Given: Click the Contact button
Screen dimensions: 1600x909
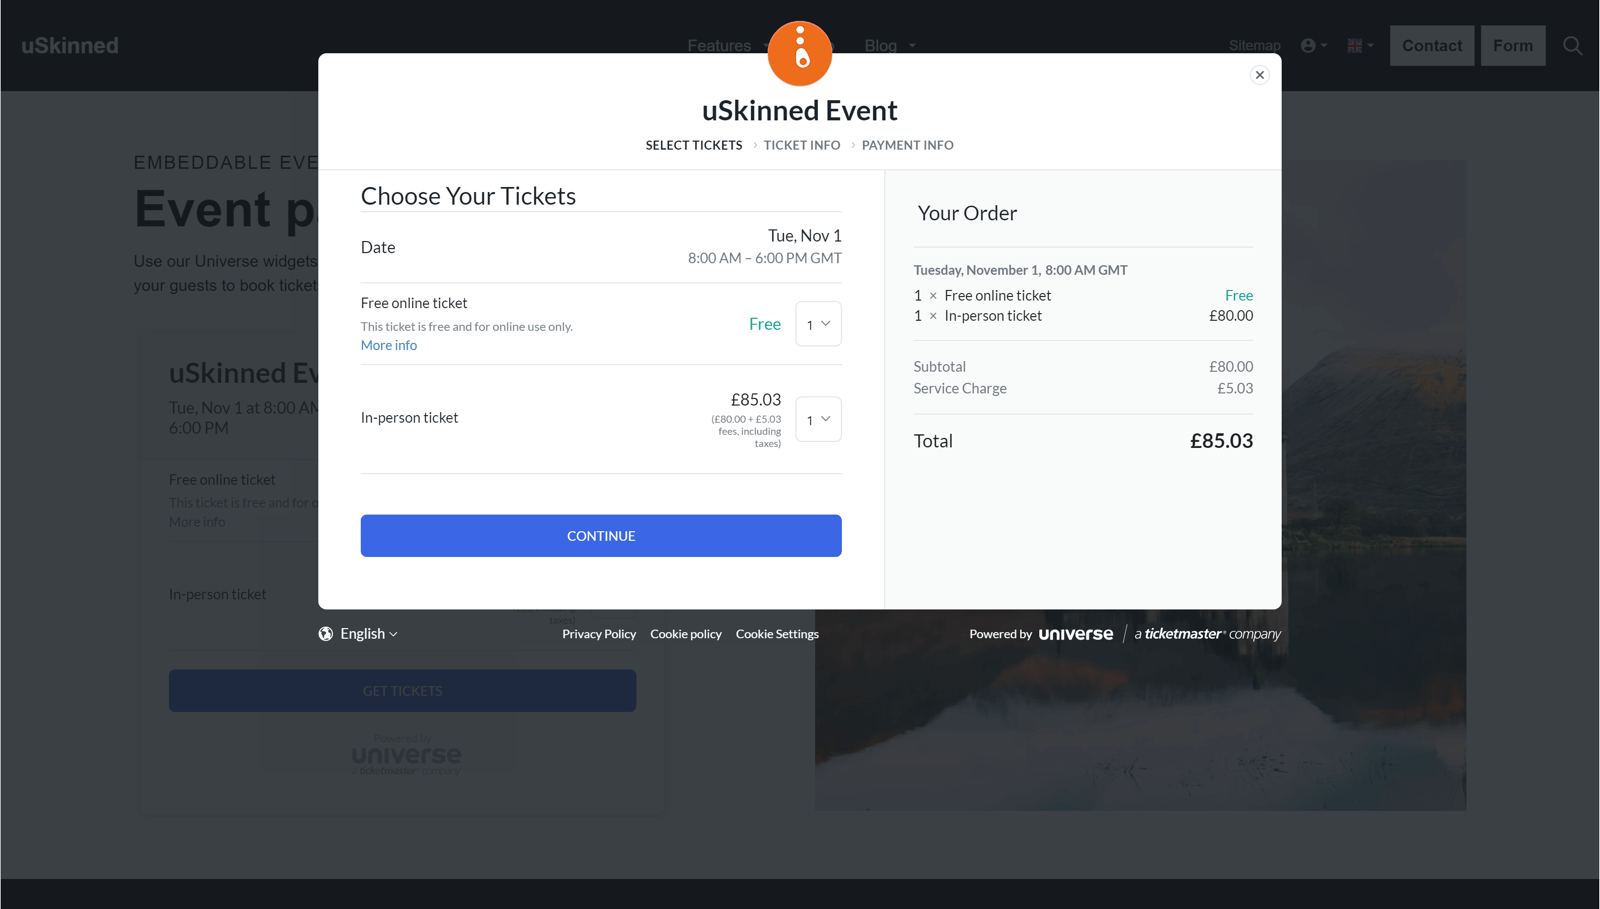Looking at the screenshot, I should pyautogui.click(x=1431, y=45).
